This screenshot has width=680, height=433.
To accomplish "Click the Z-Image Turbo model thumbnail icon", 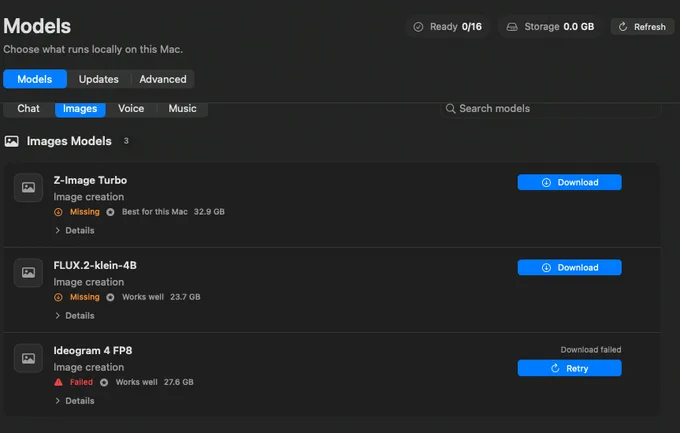I will pyautogui.click(x=28, y=187).
